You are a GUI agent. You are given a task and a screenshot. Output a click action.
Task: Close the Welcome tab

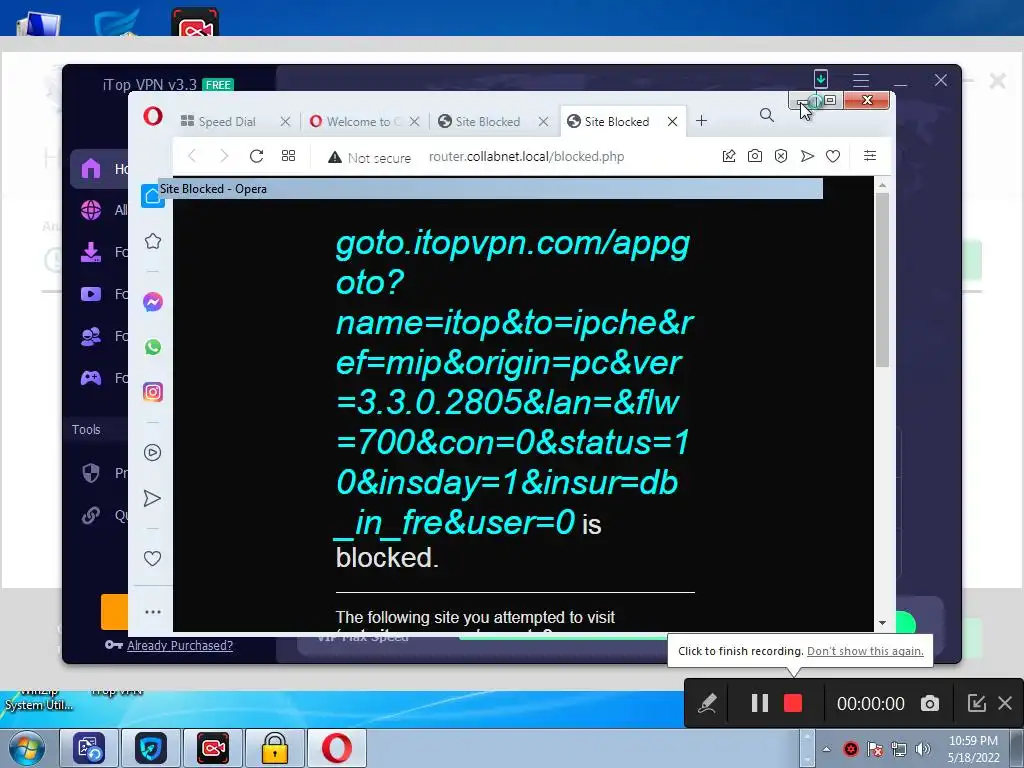coord(415,121)
